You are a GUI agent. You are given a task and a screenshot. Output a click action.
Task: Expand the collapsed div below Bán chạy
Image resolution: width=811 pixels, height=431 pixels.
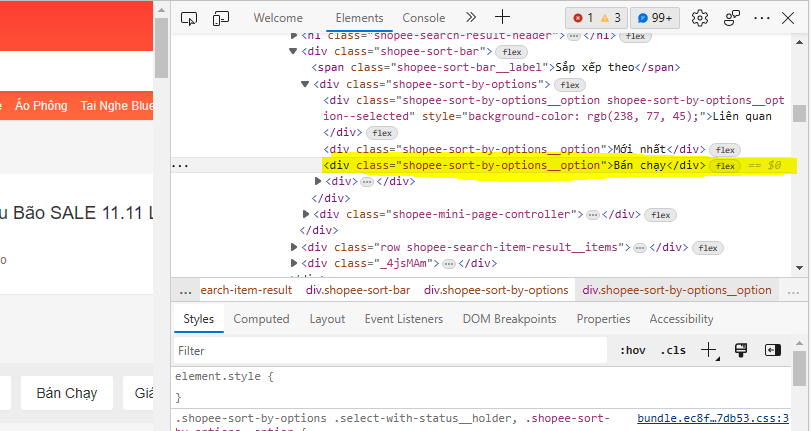[x=318, y=181]
